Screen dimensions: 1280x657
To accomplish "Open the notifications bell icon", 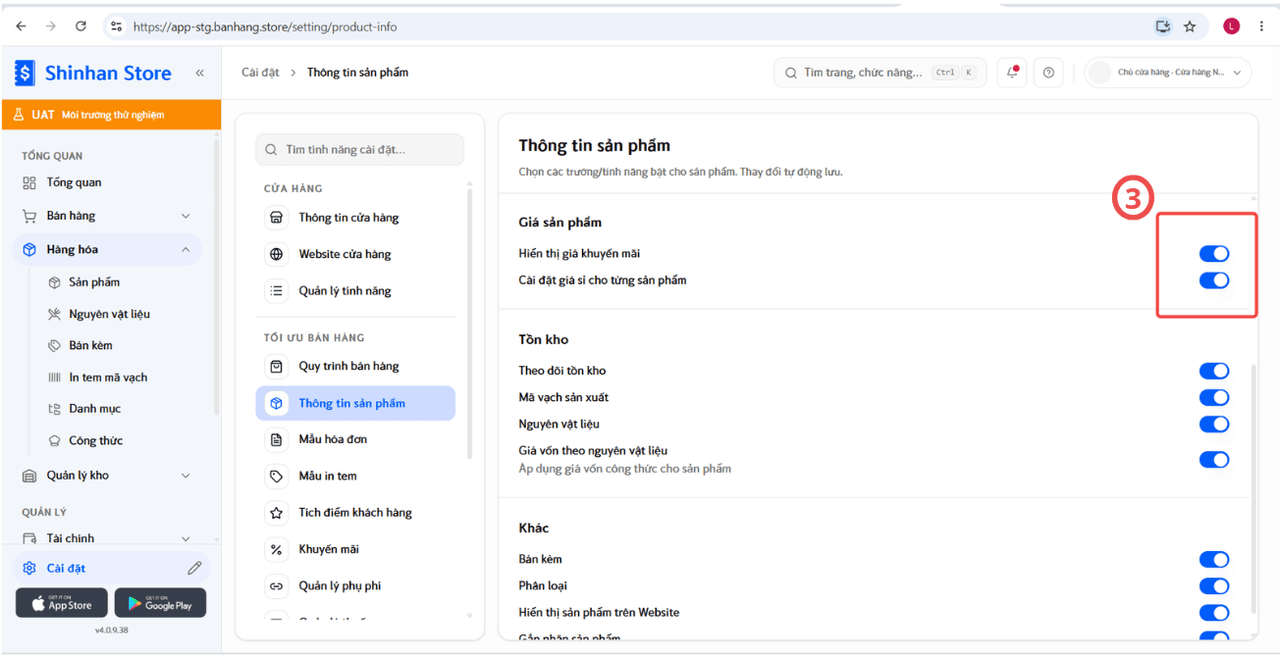I will click(1012, 72).
